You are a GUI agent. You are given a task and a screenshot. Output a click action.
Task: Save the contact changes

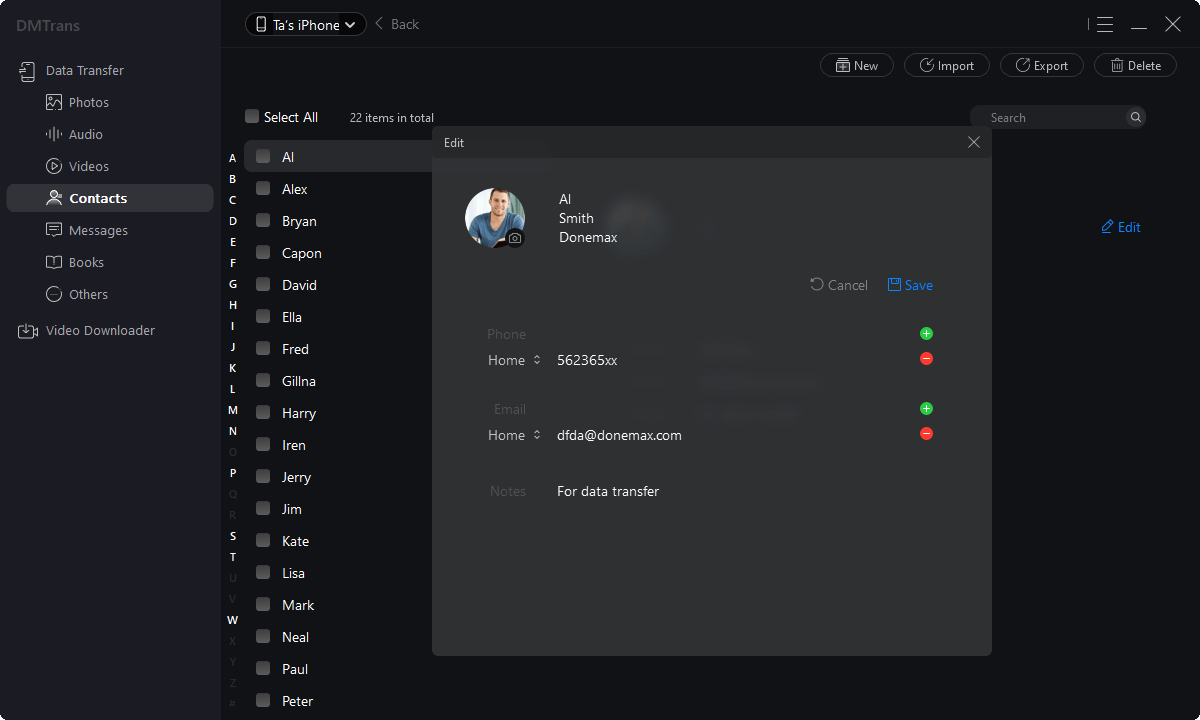910,285
